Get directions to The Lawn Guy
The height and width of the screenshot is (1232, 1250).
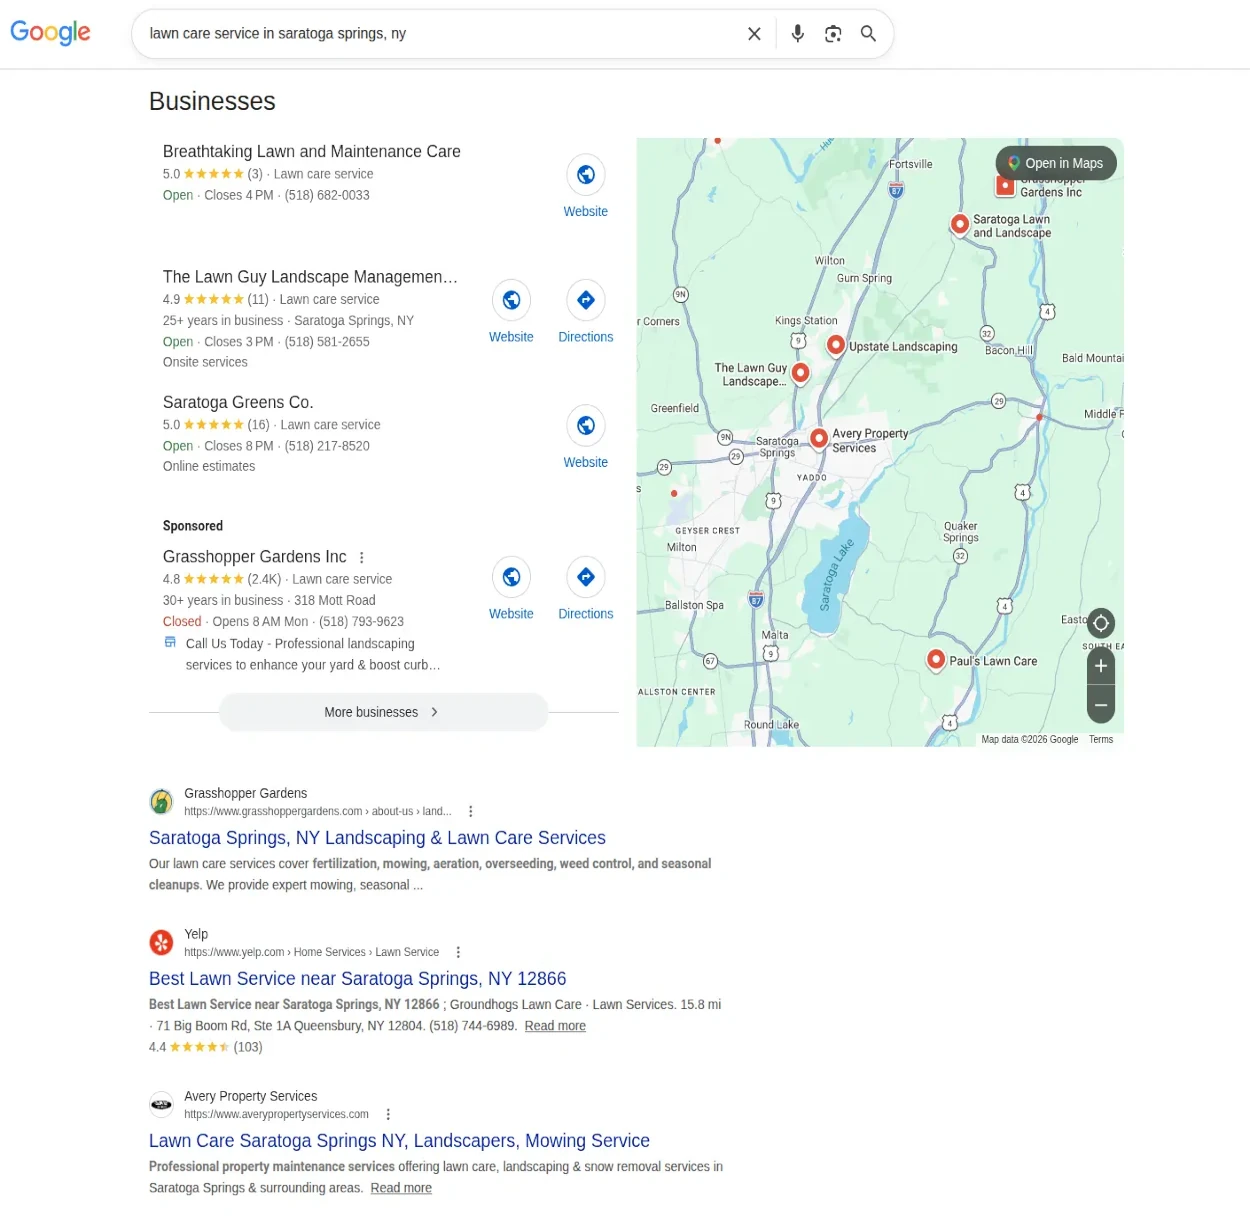pos(586,300)
